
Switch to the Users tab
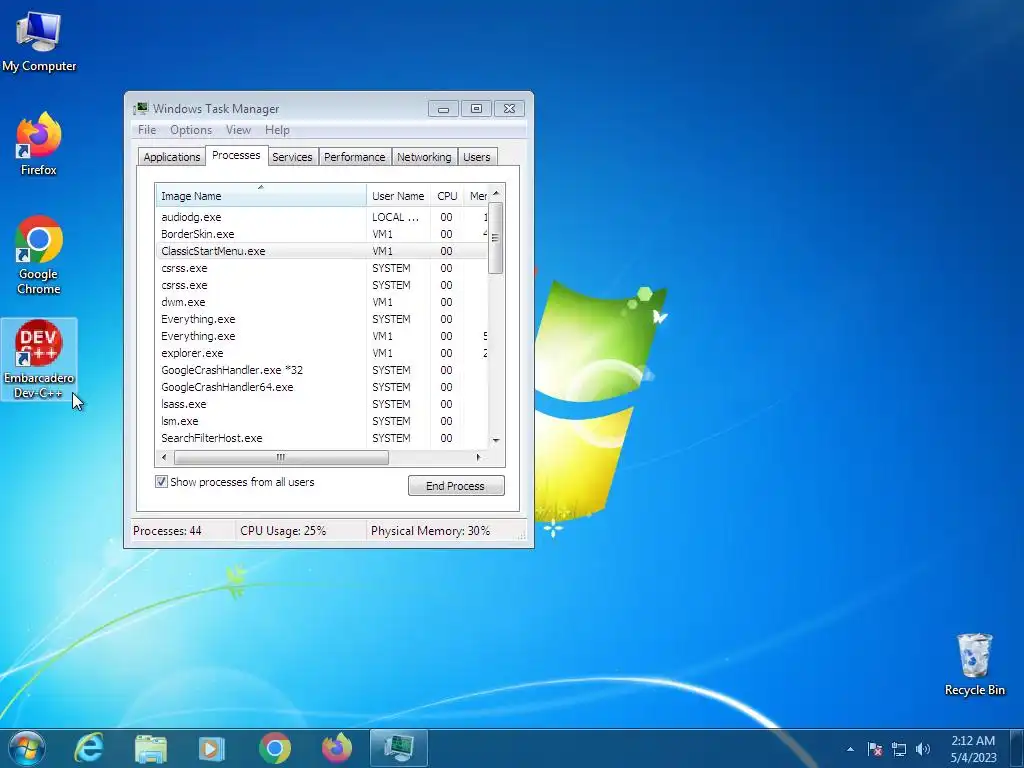click(x=477, y=157)
